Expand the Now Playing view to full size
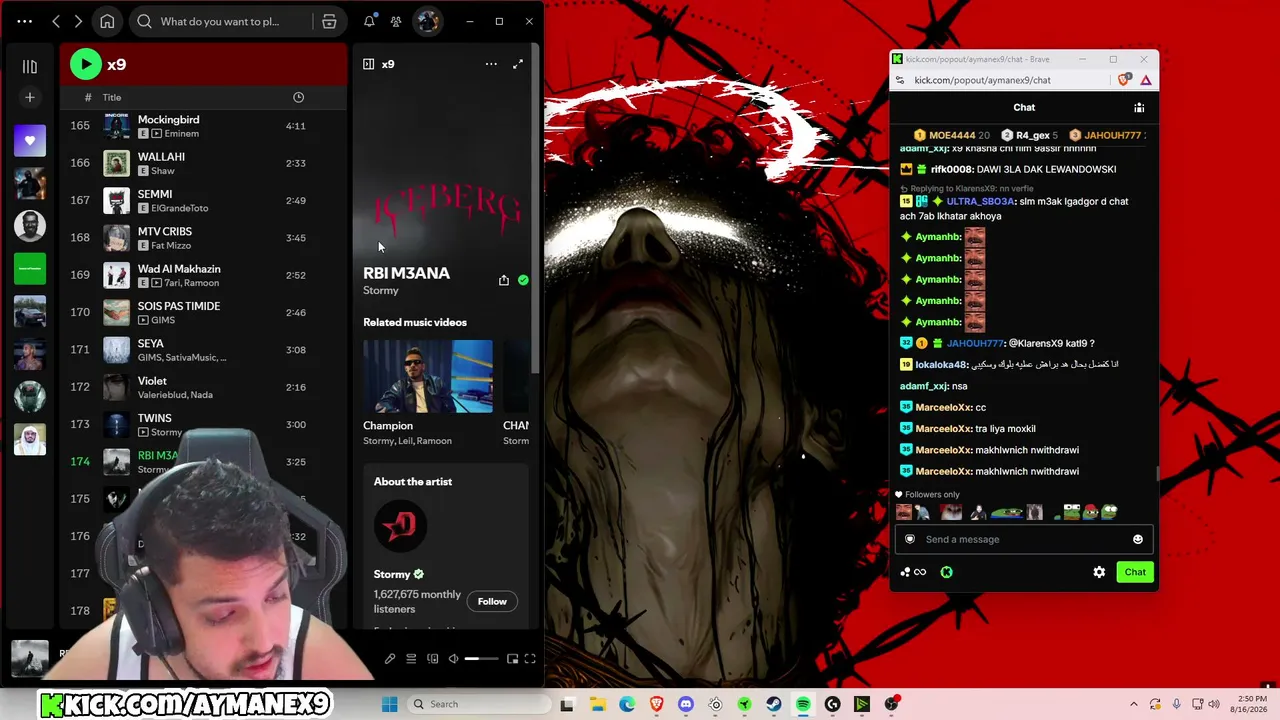The image size is (1280, 720). pyautogui.click(x=518, y=64)
